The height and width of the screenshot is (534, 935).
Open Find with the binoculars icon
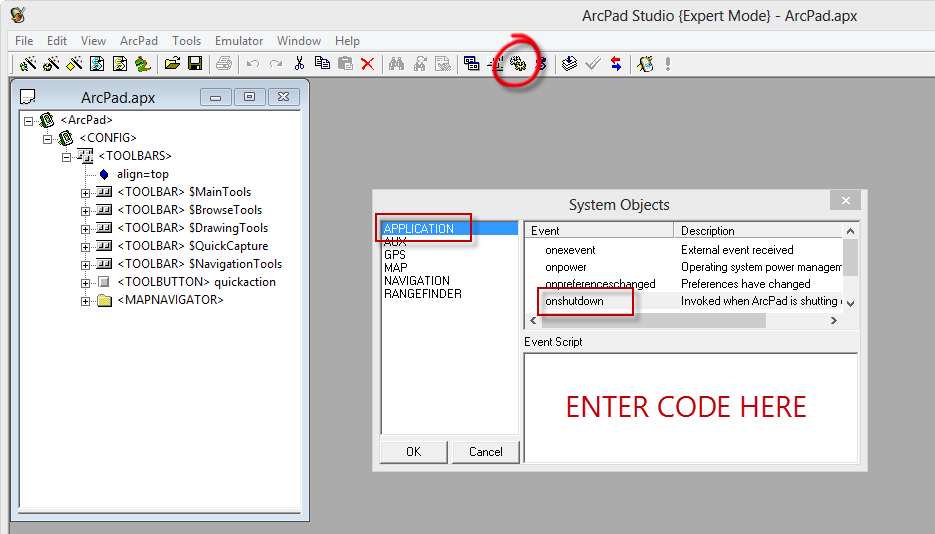(x=397, y=63)
